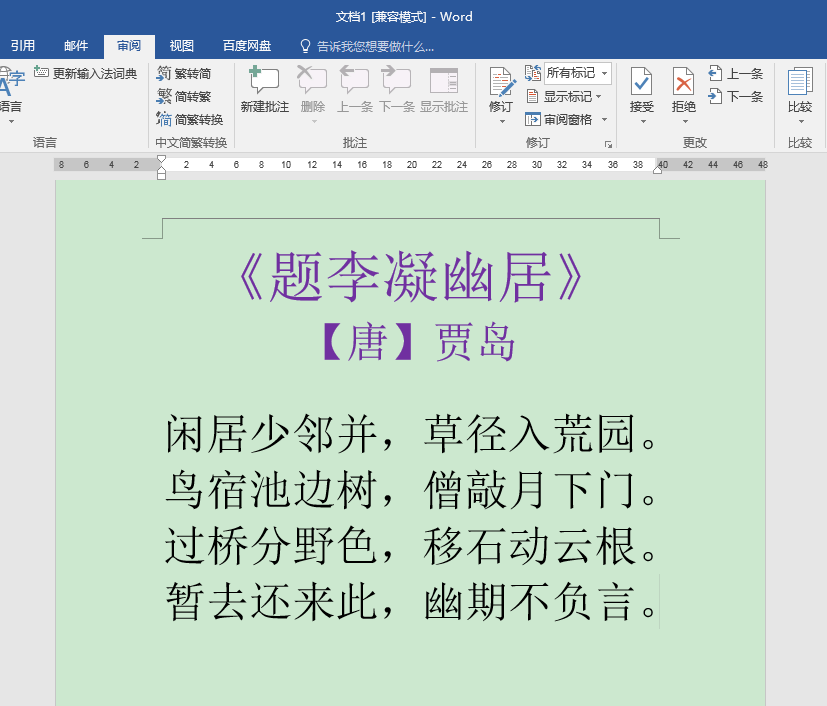The height and width of the screenshot is (706, 827).
Task: Switch to the 引用 tab
Action: pyautogui.click(x=23, y=46)
